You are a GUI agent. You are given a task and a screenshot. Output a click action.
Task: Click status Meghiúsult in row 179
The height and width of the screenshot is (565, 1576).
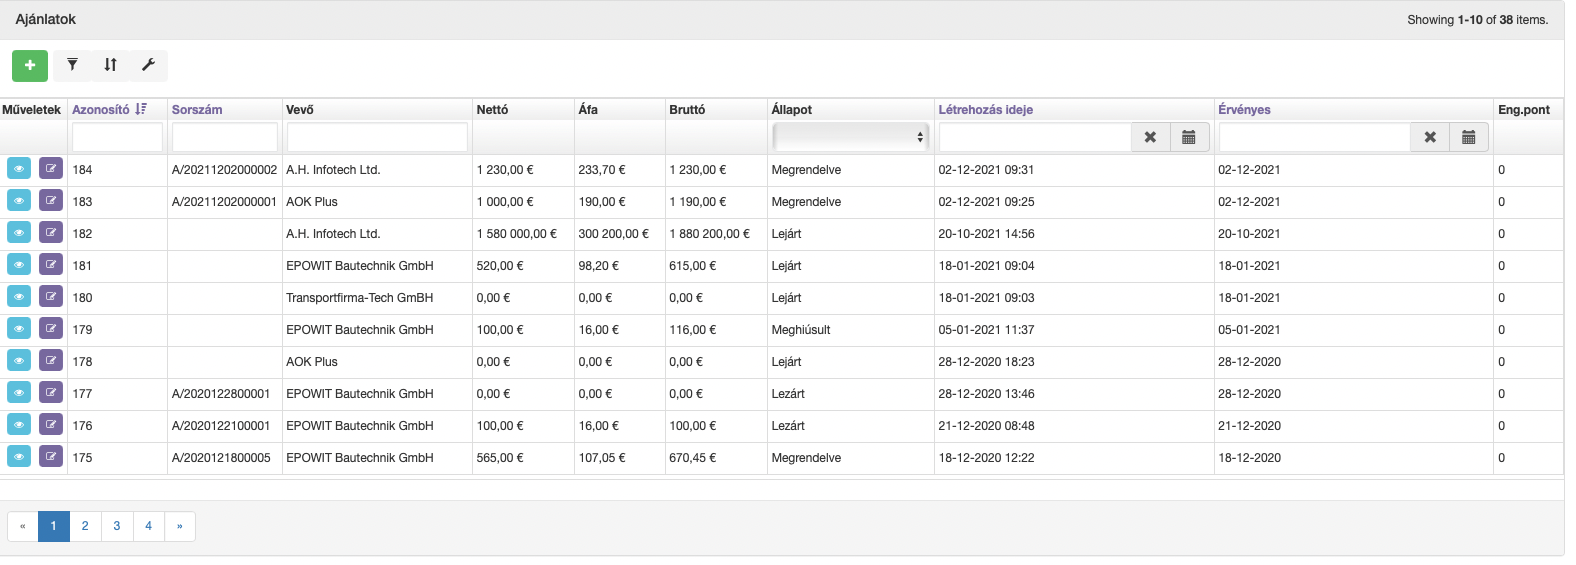coord(801,330)
